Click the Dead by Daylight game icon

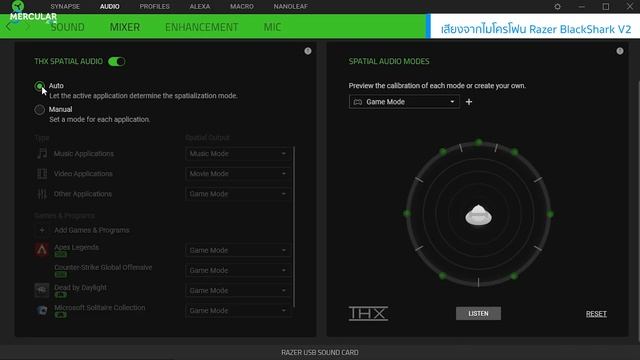(x=42, y=290)
